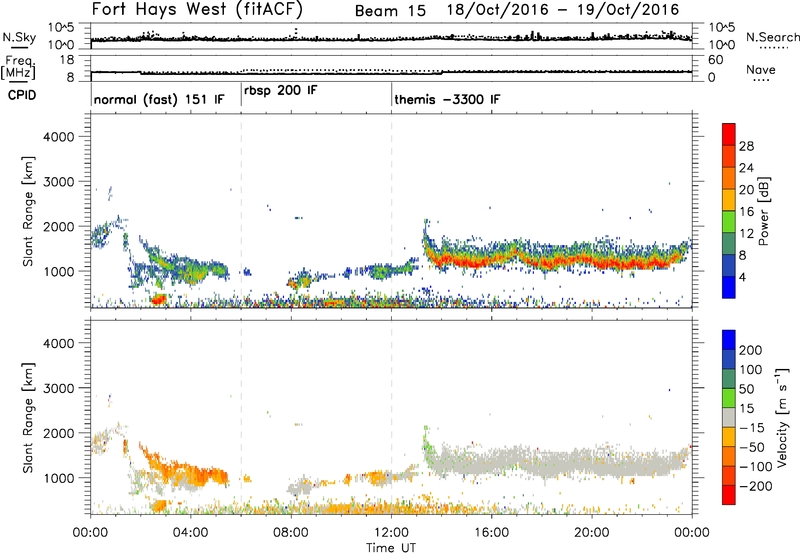Viewport: 800px width, 554px height.
Task: Pick the red top segment of Power colorbar
Action: [729, 134]
